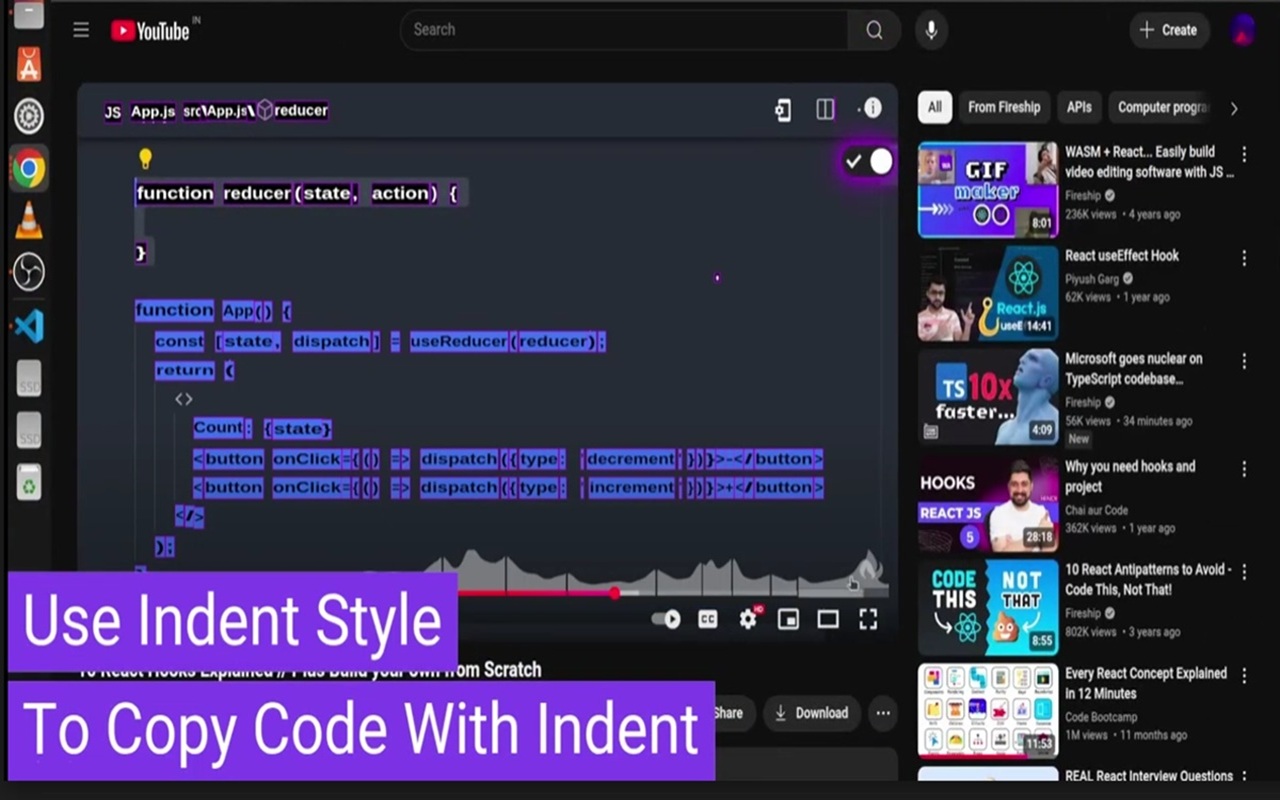Viewport: 1280px width, 800px height.
Task: Click the lightbulb code action icon
Action: (145, 158)
